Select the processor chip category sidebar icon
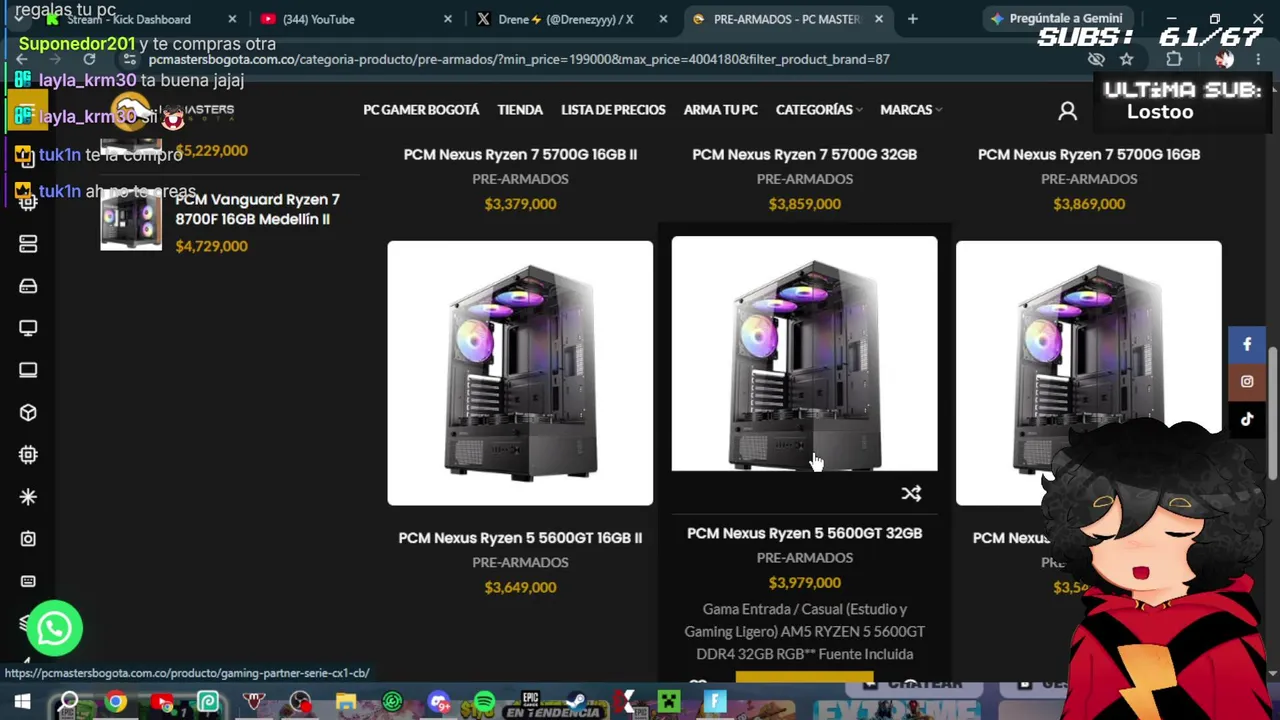This screenshot has width=1280, height=720. [x=28, y=455]
